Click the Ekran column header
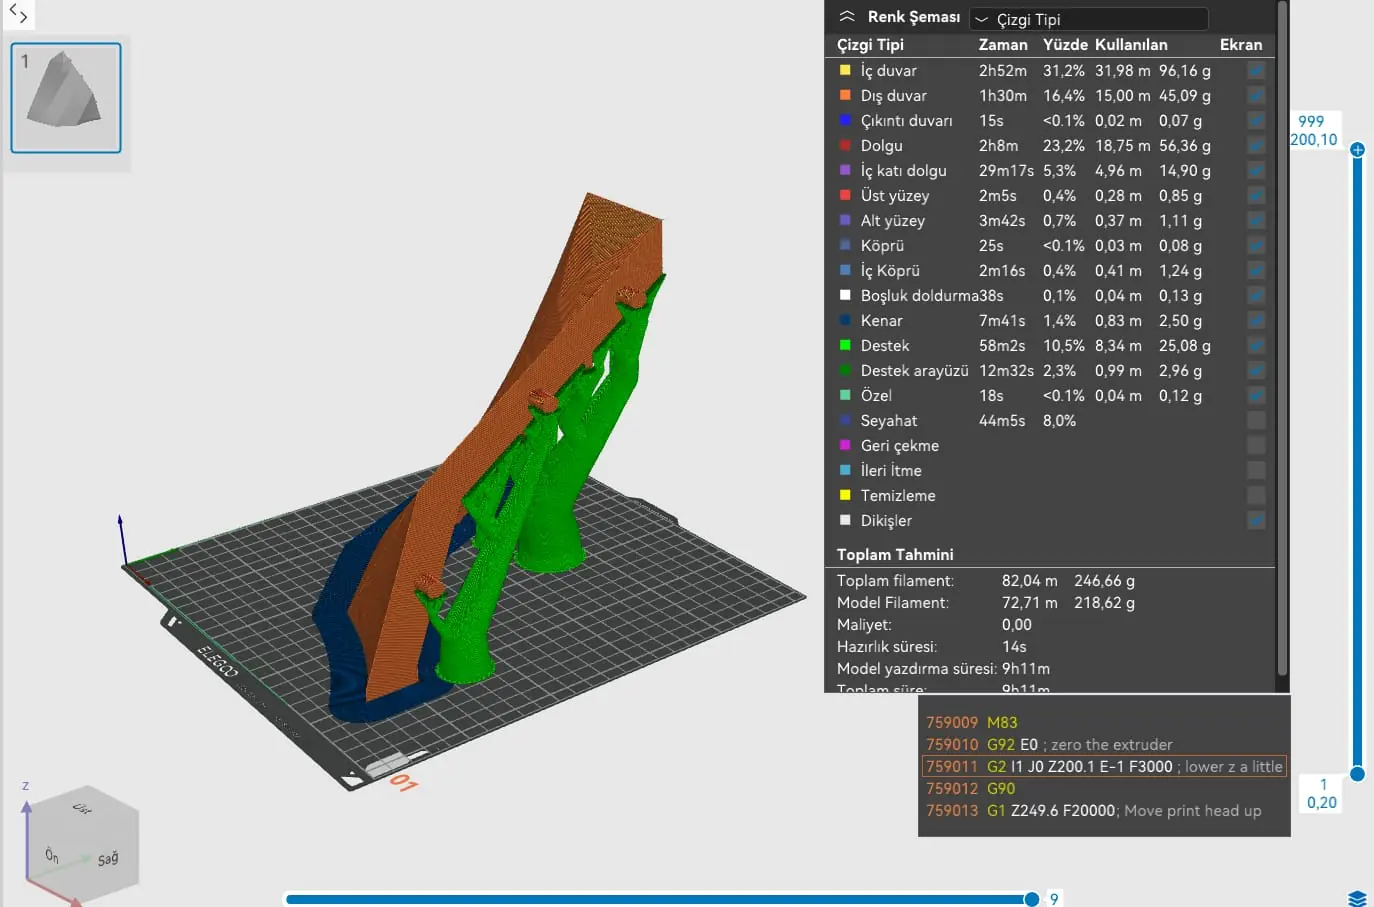Image resolution: width=1374 pixels, height=907 pixels. (1241, 45)
